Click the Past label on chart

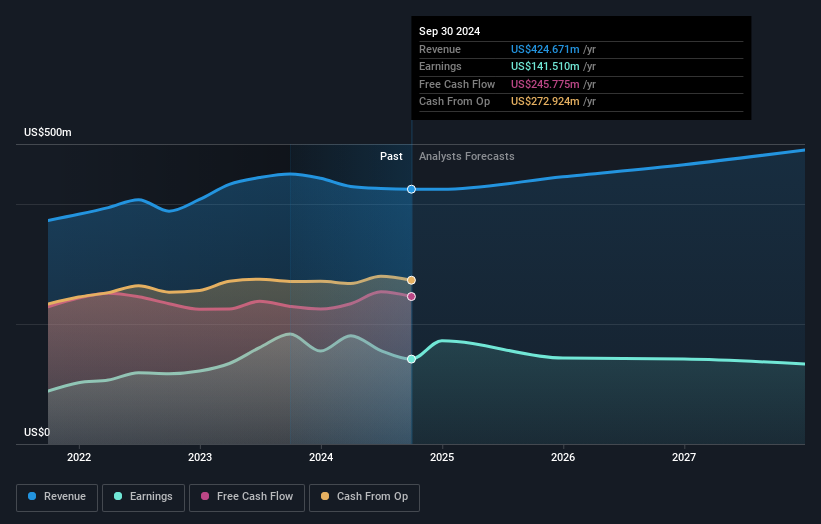click(x=391, y=157)
